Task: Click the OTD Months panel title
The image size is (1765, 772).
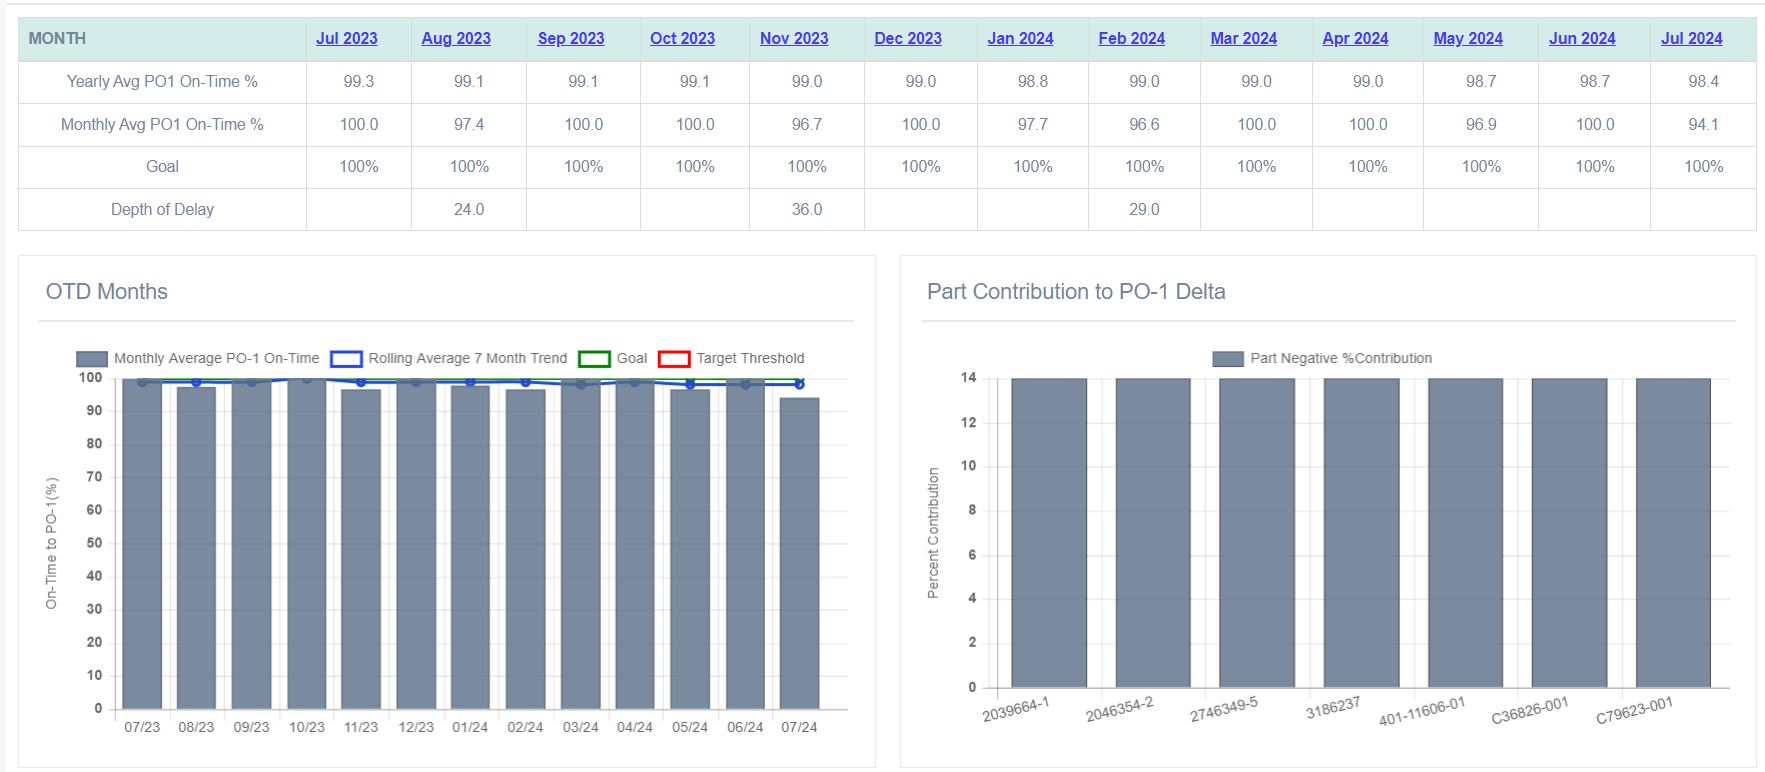Action: point(106,292)
